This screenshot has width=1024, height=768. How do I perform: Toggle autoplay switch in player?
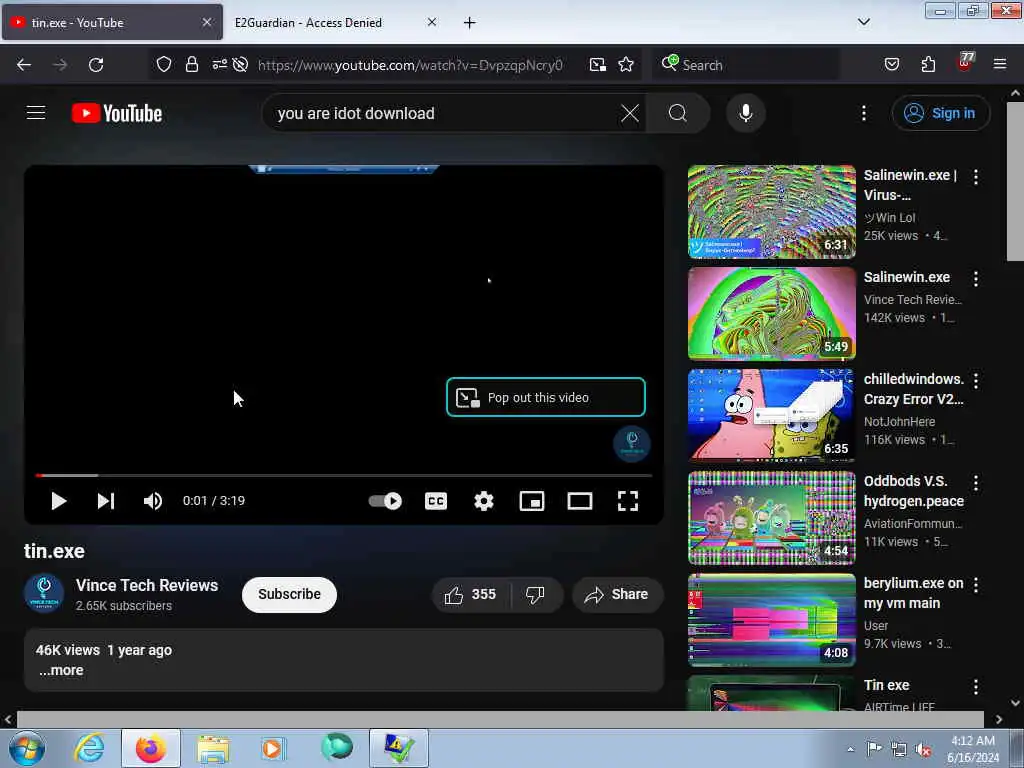[x=385, y=501]
